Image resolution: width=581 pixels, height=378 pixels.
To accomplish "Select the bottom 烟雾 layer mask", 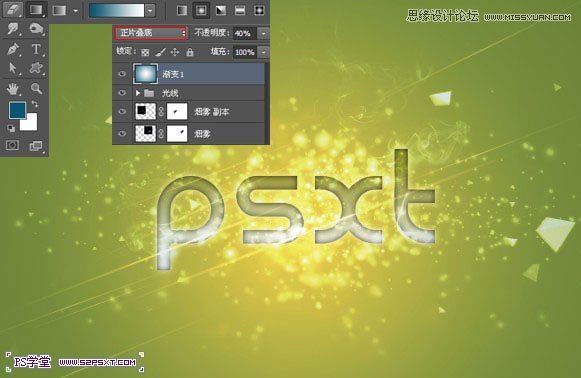I will [x=177, y=133].
